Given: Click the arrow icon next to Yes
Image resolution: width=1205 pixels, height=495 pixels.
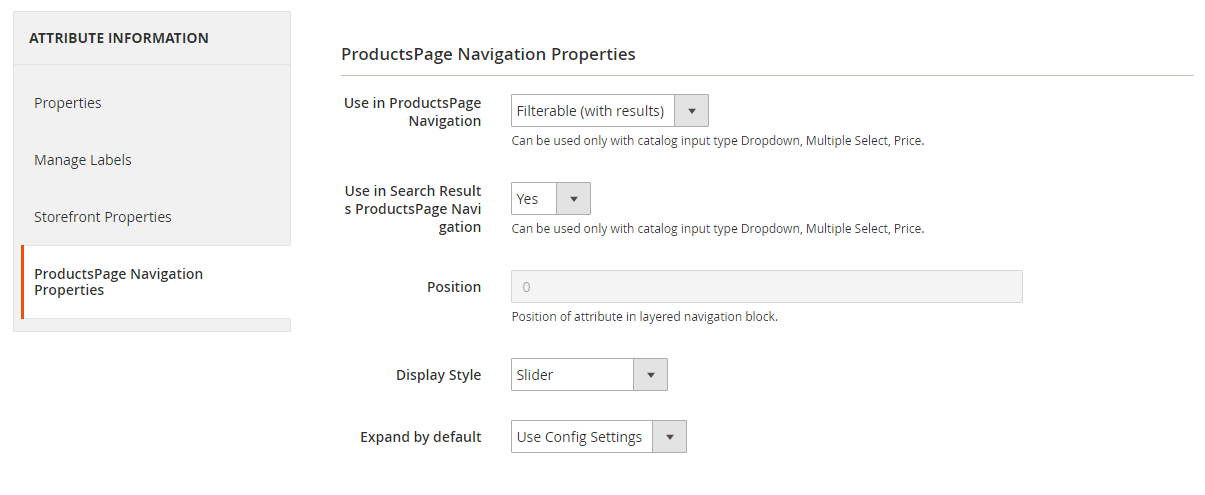Looking at the screenshot, I should [x=573, y=199].
